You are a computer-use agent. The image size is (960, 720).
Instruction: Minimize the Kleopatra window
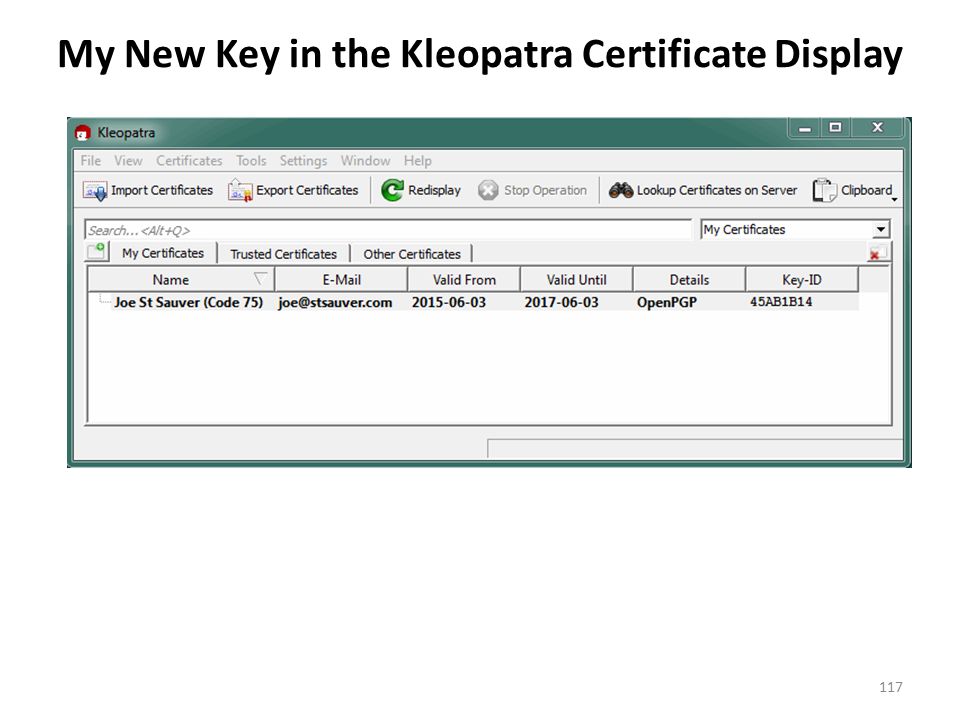click(x=805, y=128)
